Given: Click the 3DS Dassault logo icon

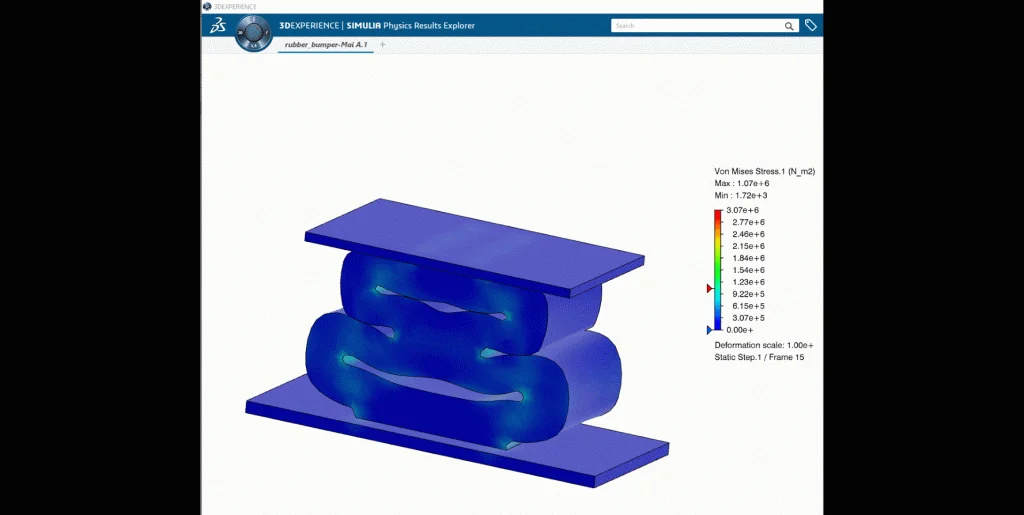Looking at the screenshot, I should tap(217, 26).
